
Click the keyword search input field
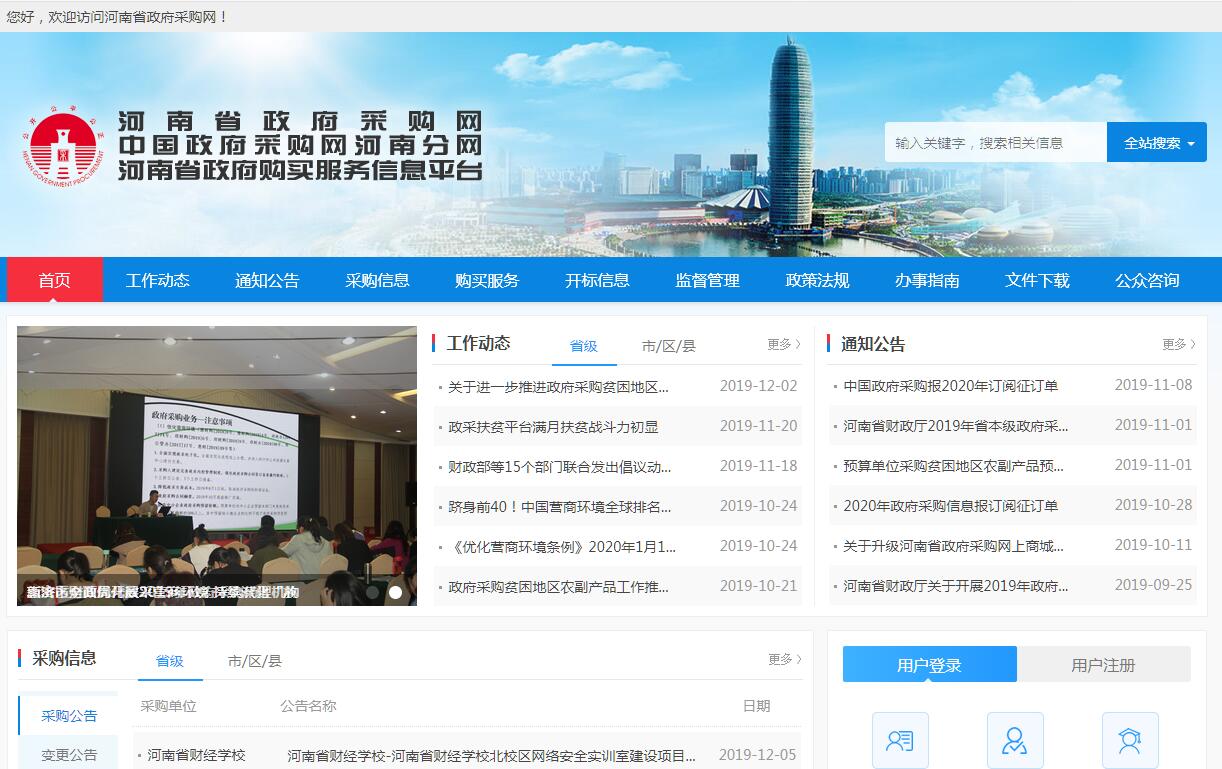click(994, 143)
